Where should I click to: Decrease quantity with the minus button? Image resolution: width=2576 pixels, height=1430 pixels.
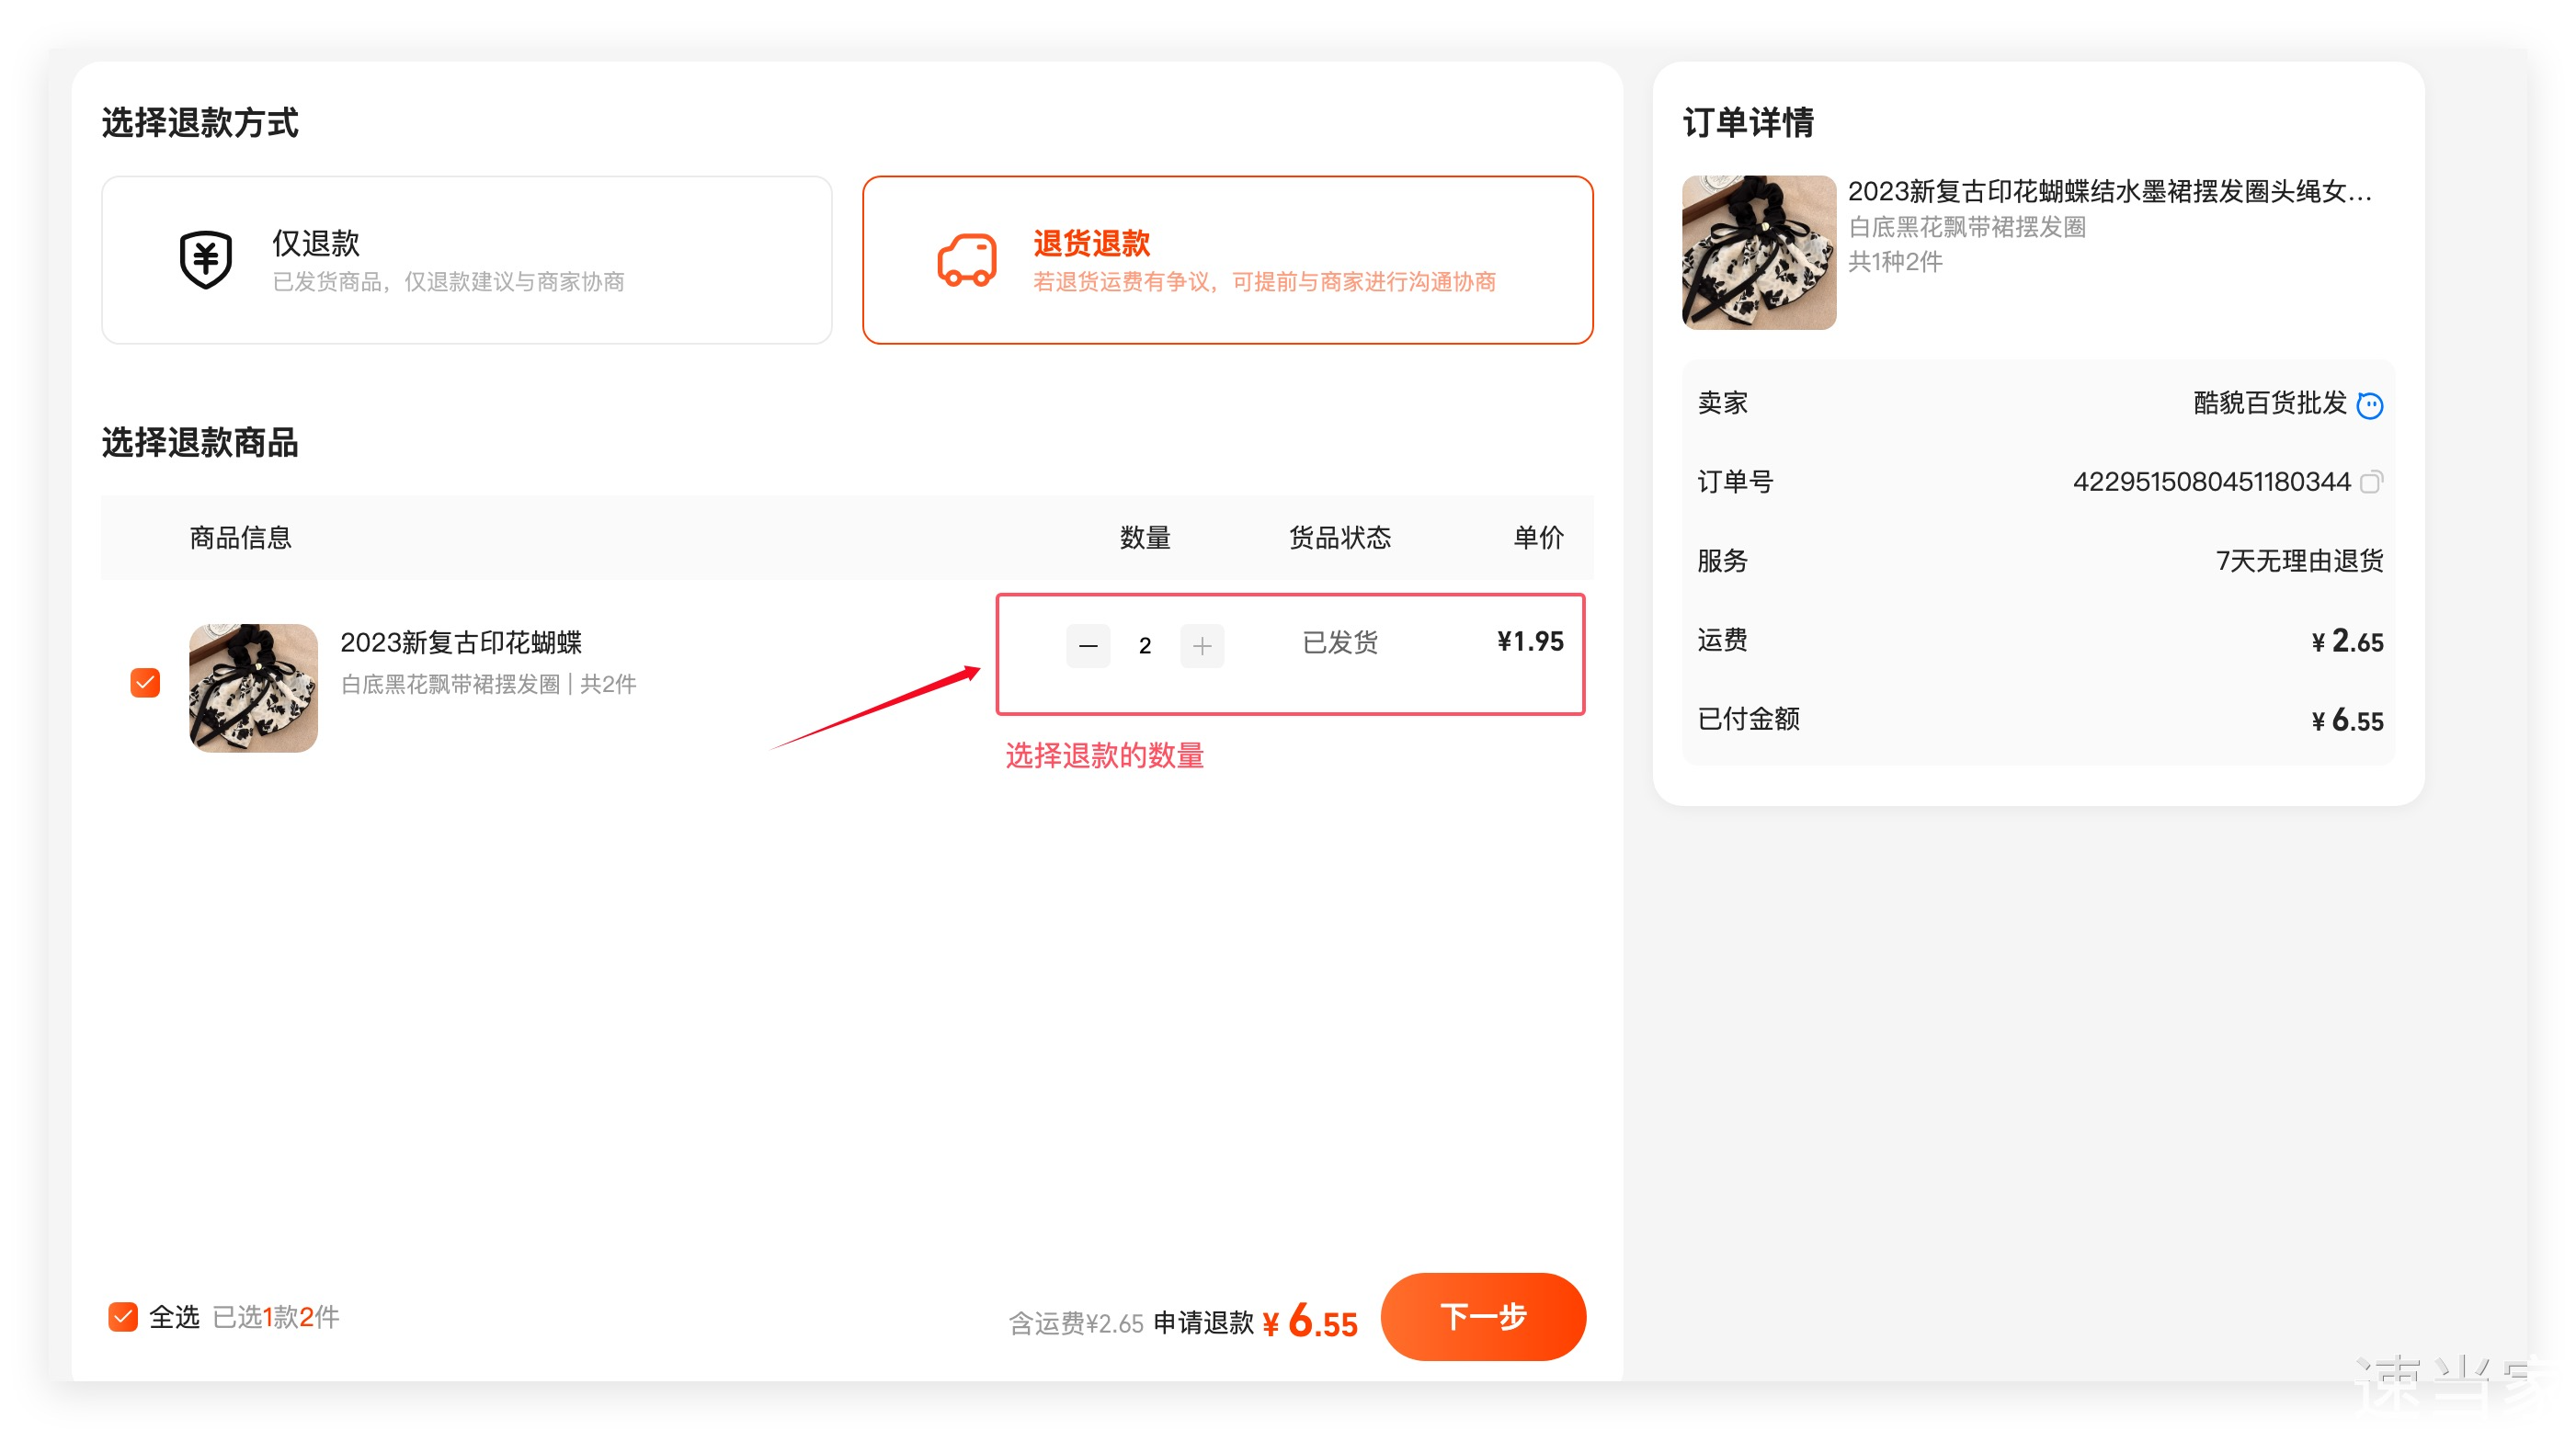(1088, 646)
